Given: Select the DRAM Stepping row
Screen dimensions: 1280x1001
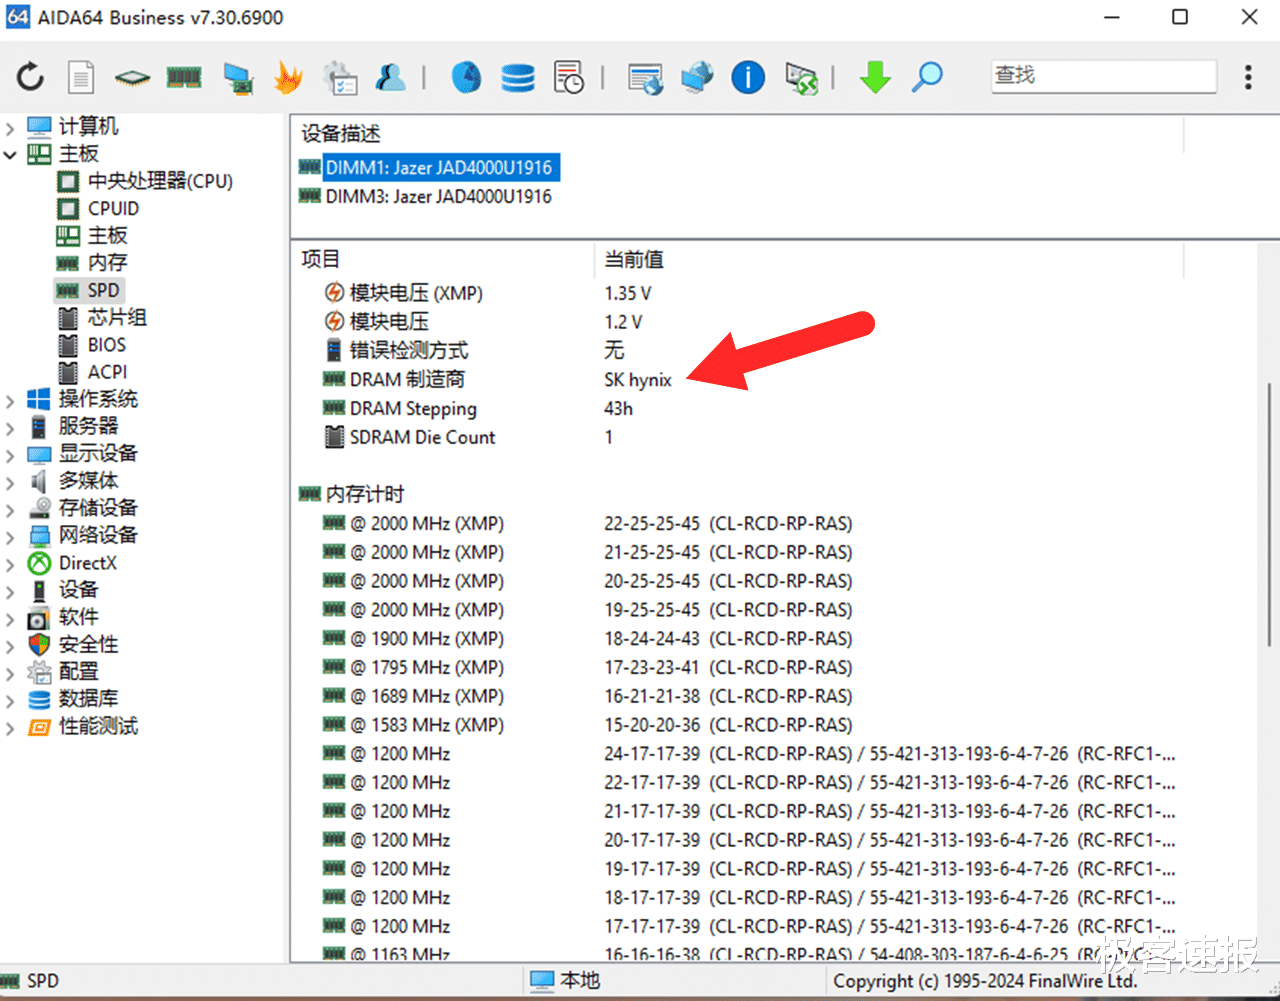Looking at the screenshot, I should 740,408.
